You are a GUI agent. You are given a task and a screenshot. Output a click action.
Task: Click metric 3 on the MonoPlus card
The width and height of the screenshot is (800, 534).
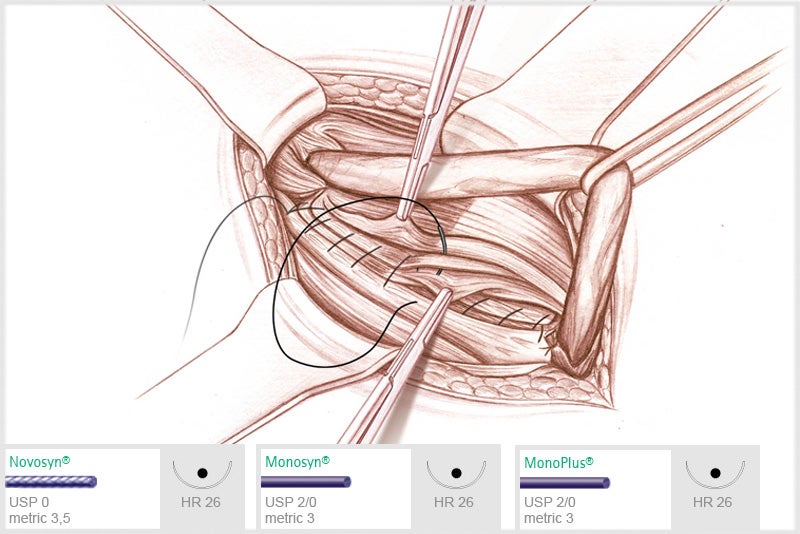click(548, 518)
